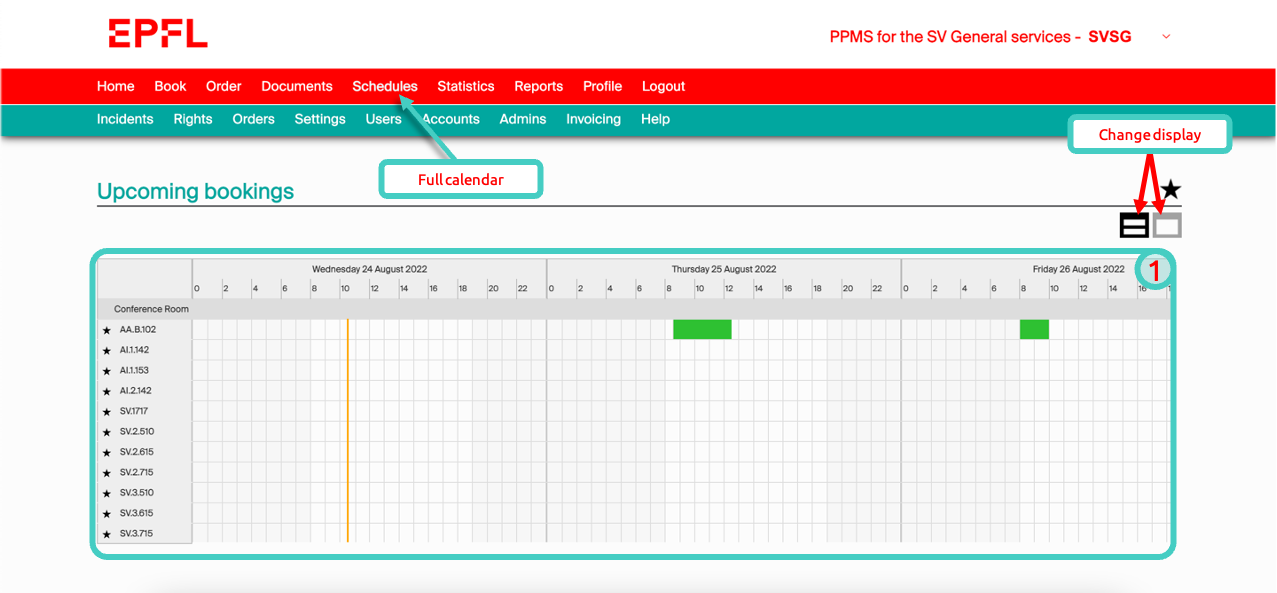
Task: Click star icon beside AI.2.142
Action: pyautogui.click(x=107, y=391)
